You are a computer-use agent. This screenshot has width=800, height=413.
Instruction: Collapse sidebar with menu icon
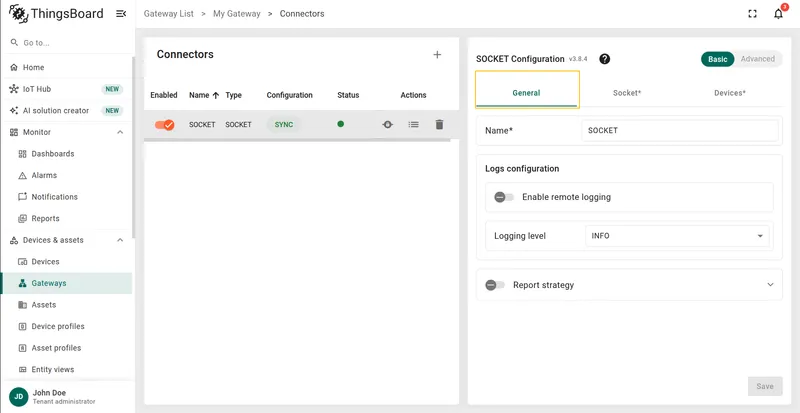tap(121, 14)
